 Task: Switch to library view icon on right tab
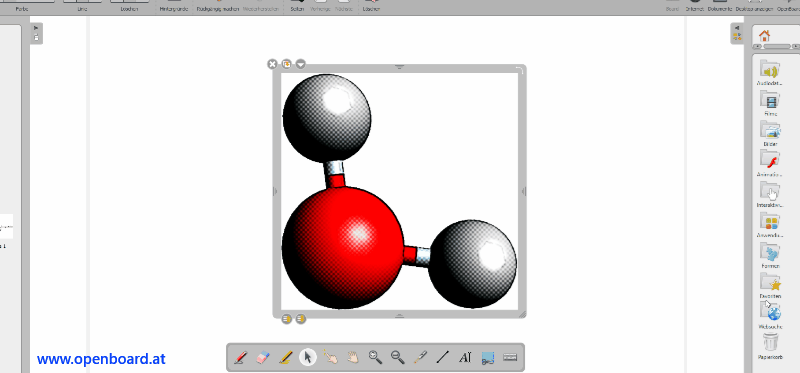pos(737,37)
